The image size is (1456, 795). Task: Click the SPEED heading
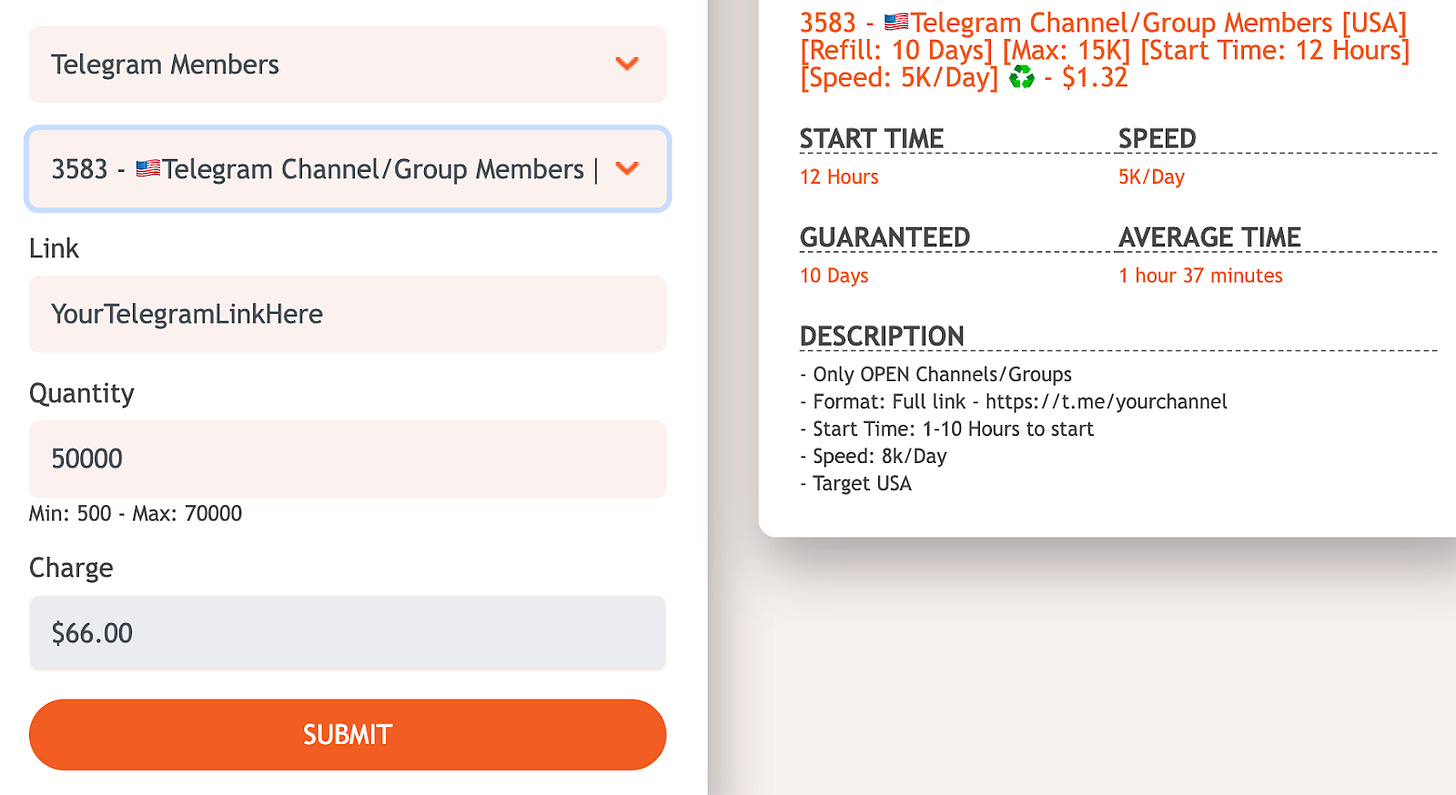click(x=1157, y=139)
